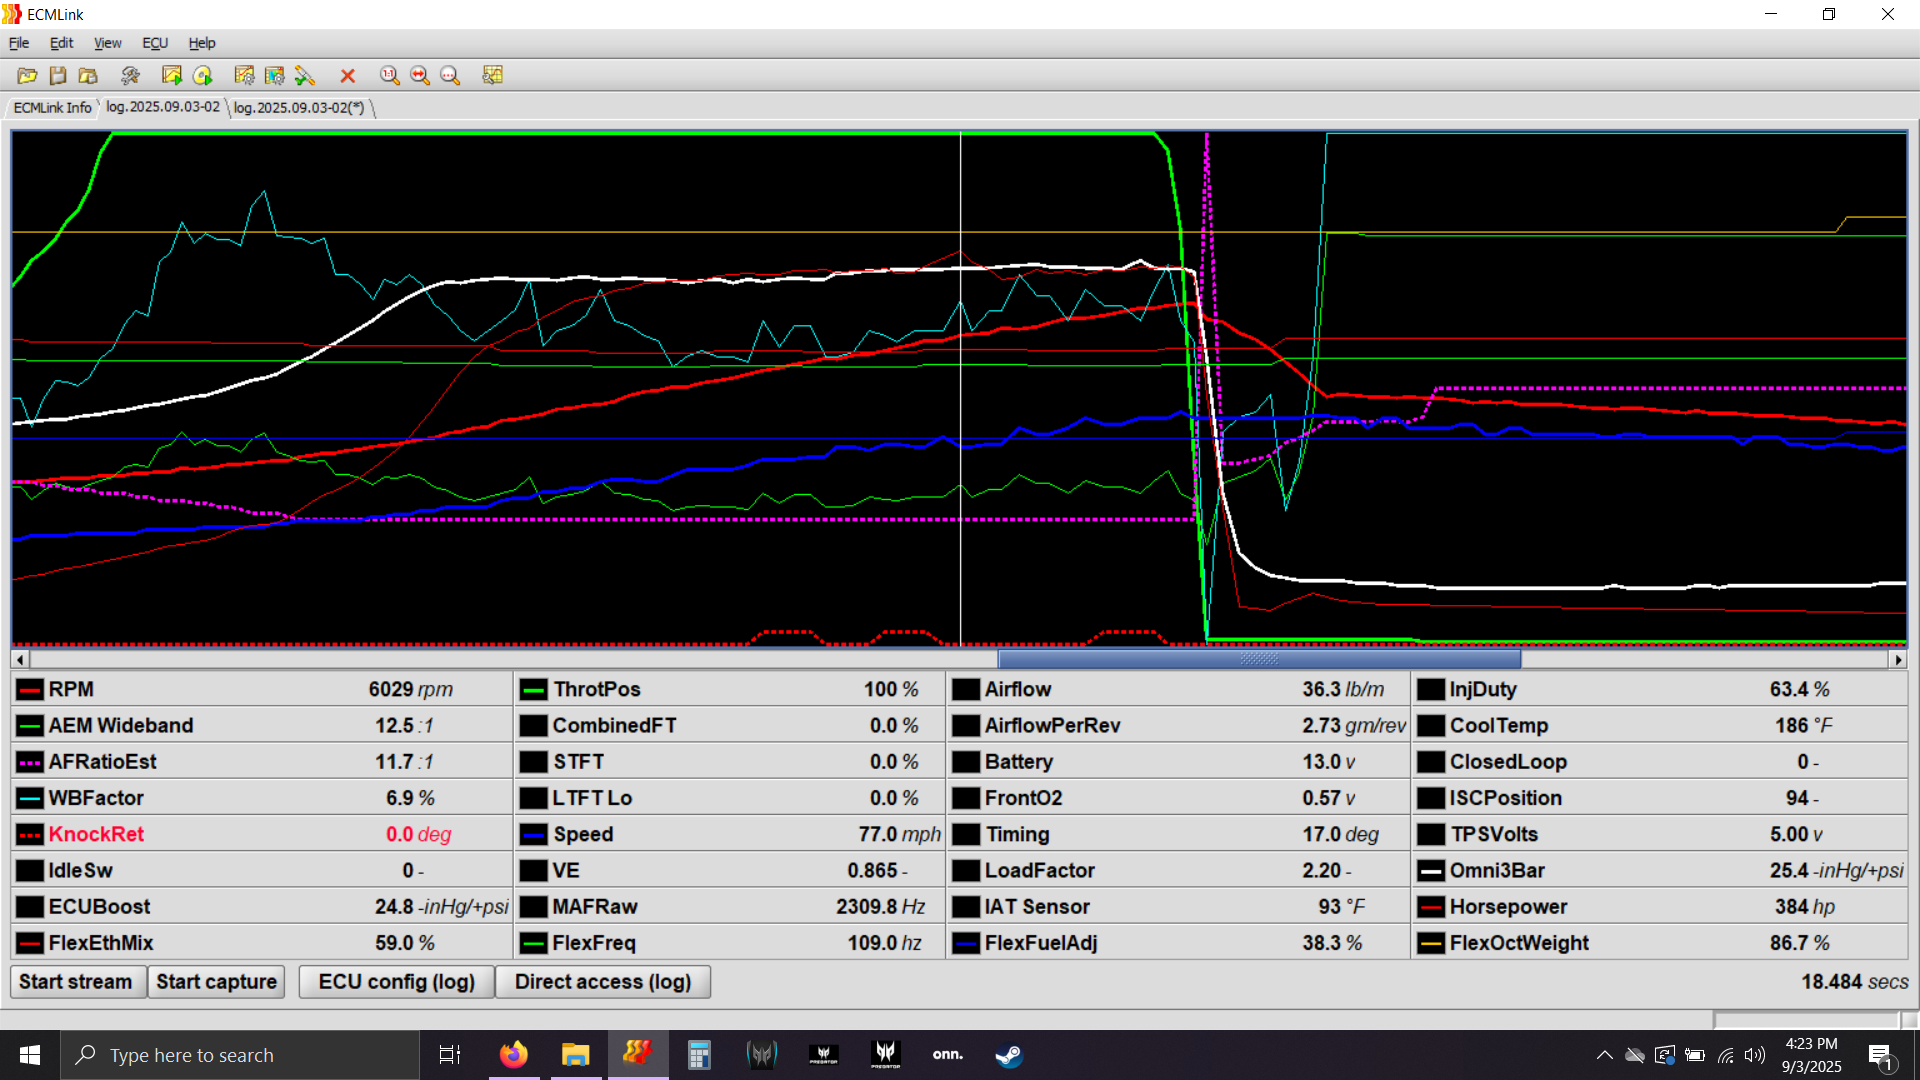This screenshot has width=1920, height=1080.
Task: Click the red X delete icon
Action: point(348,76)
